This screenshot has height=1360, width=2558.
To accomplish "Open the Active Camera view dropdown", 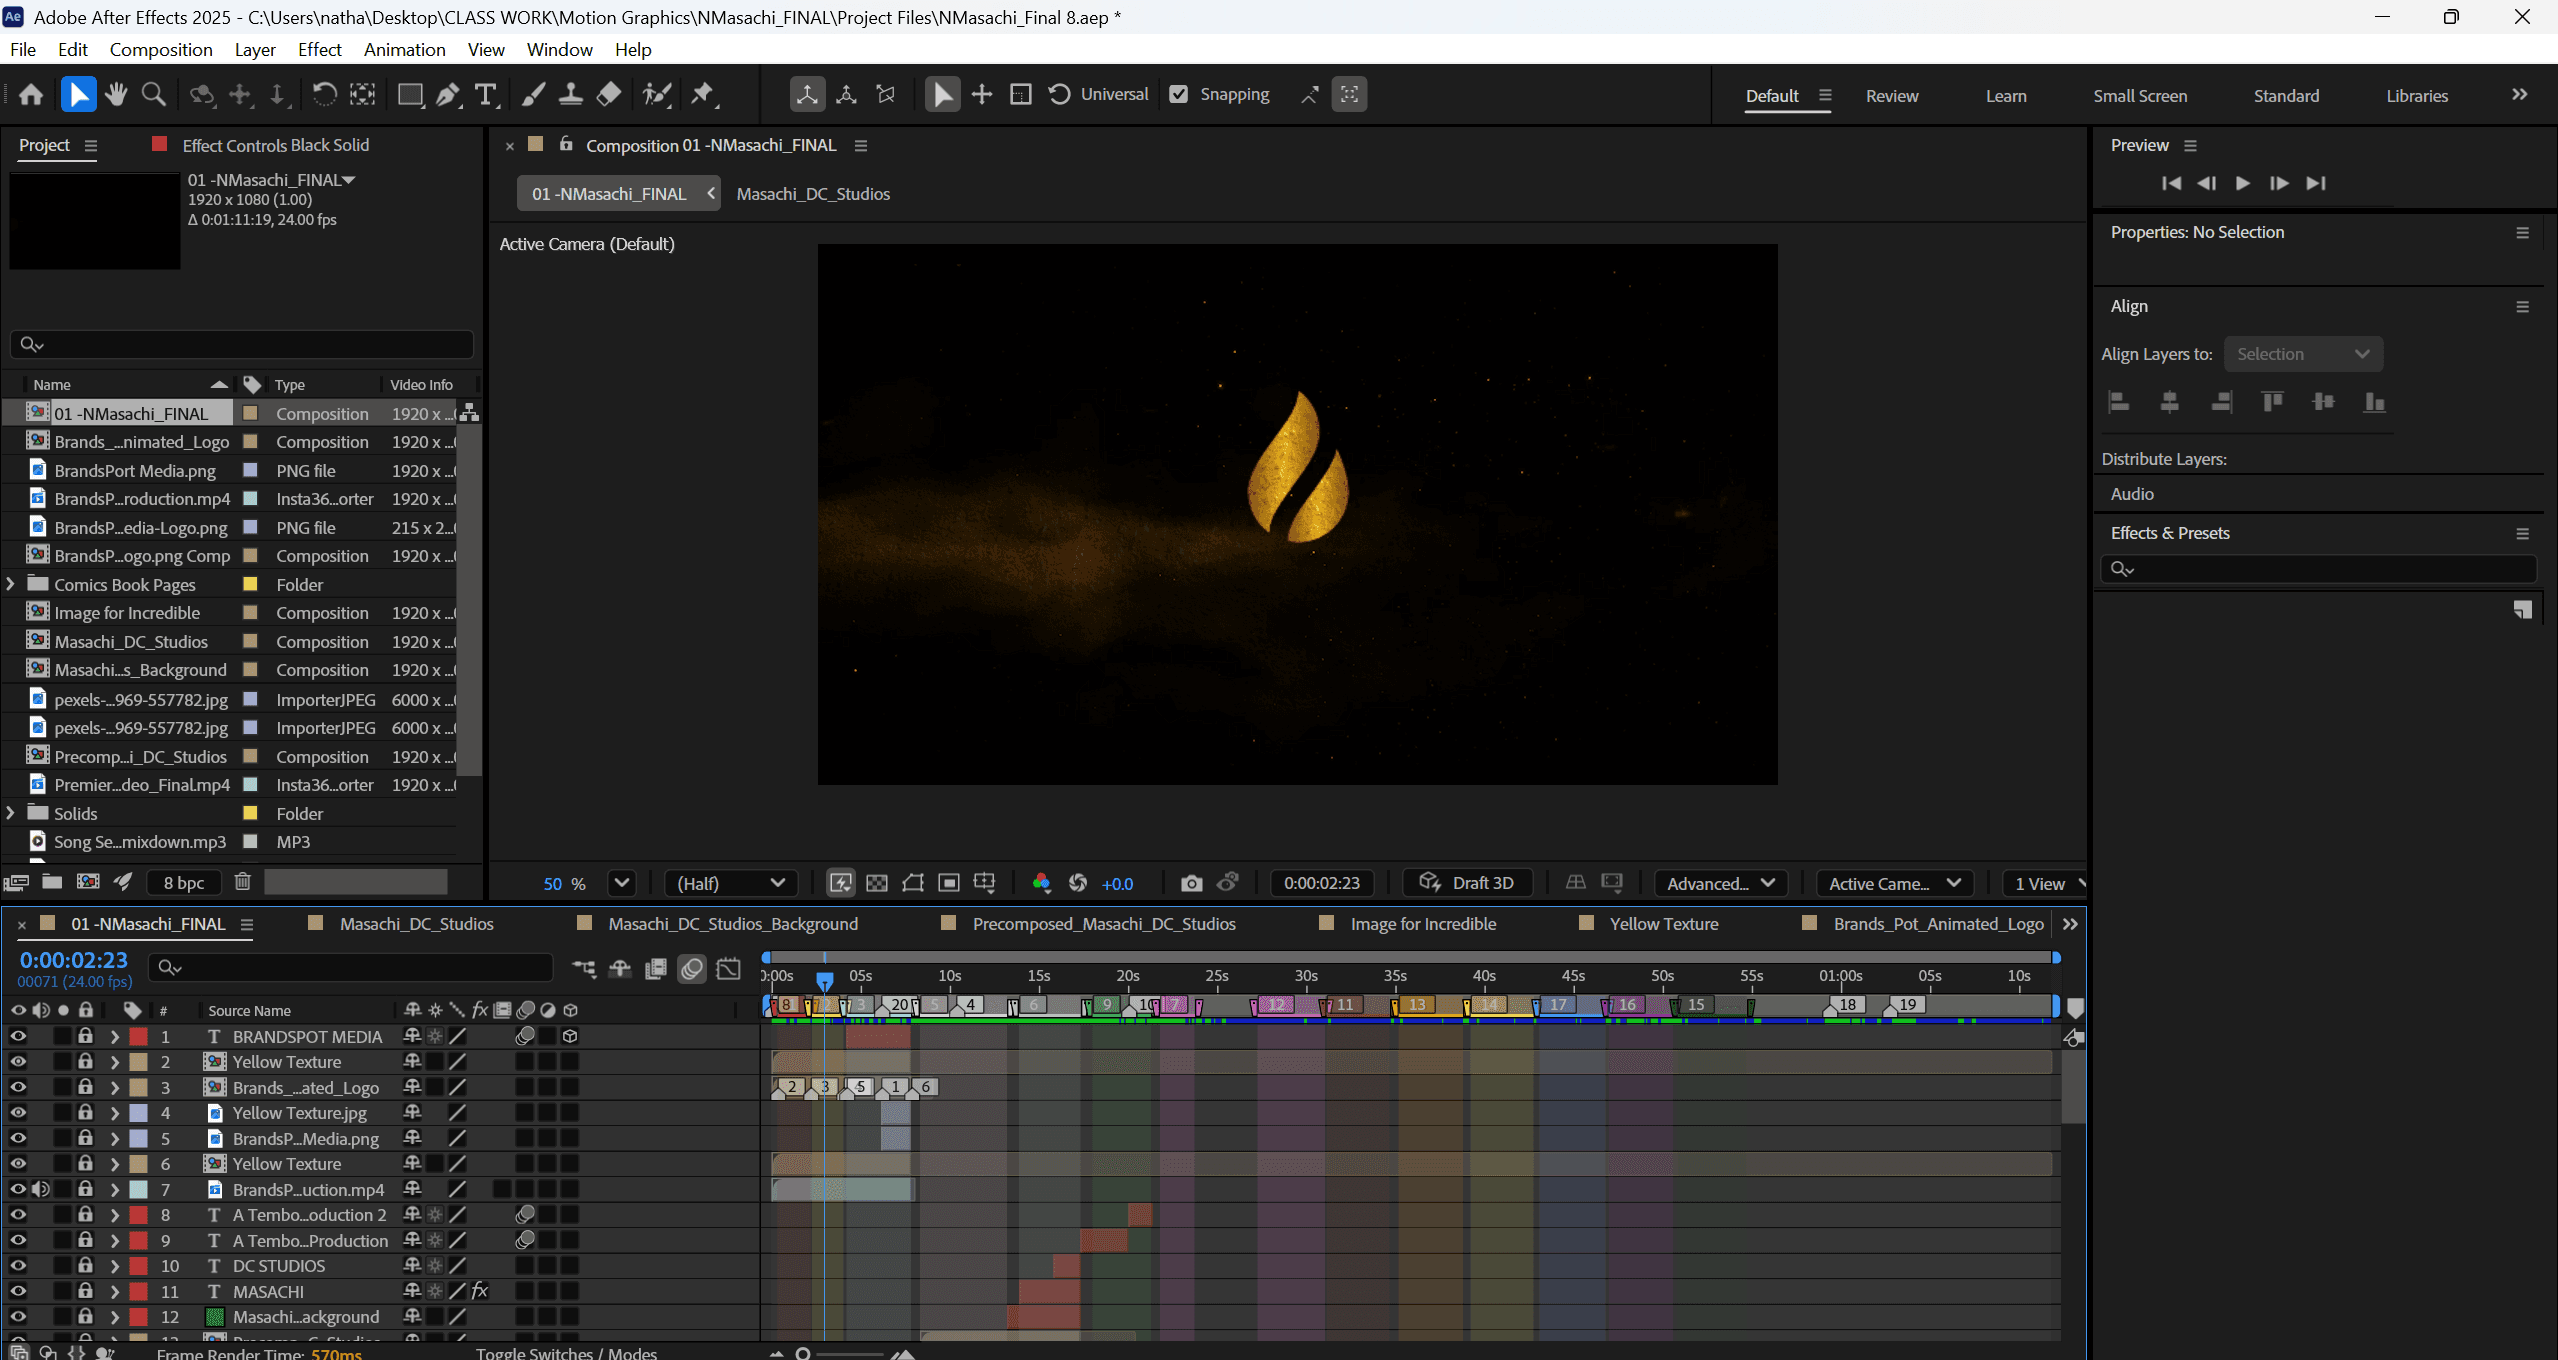I will pos(1893,883).
